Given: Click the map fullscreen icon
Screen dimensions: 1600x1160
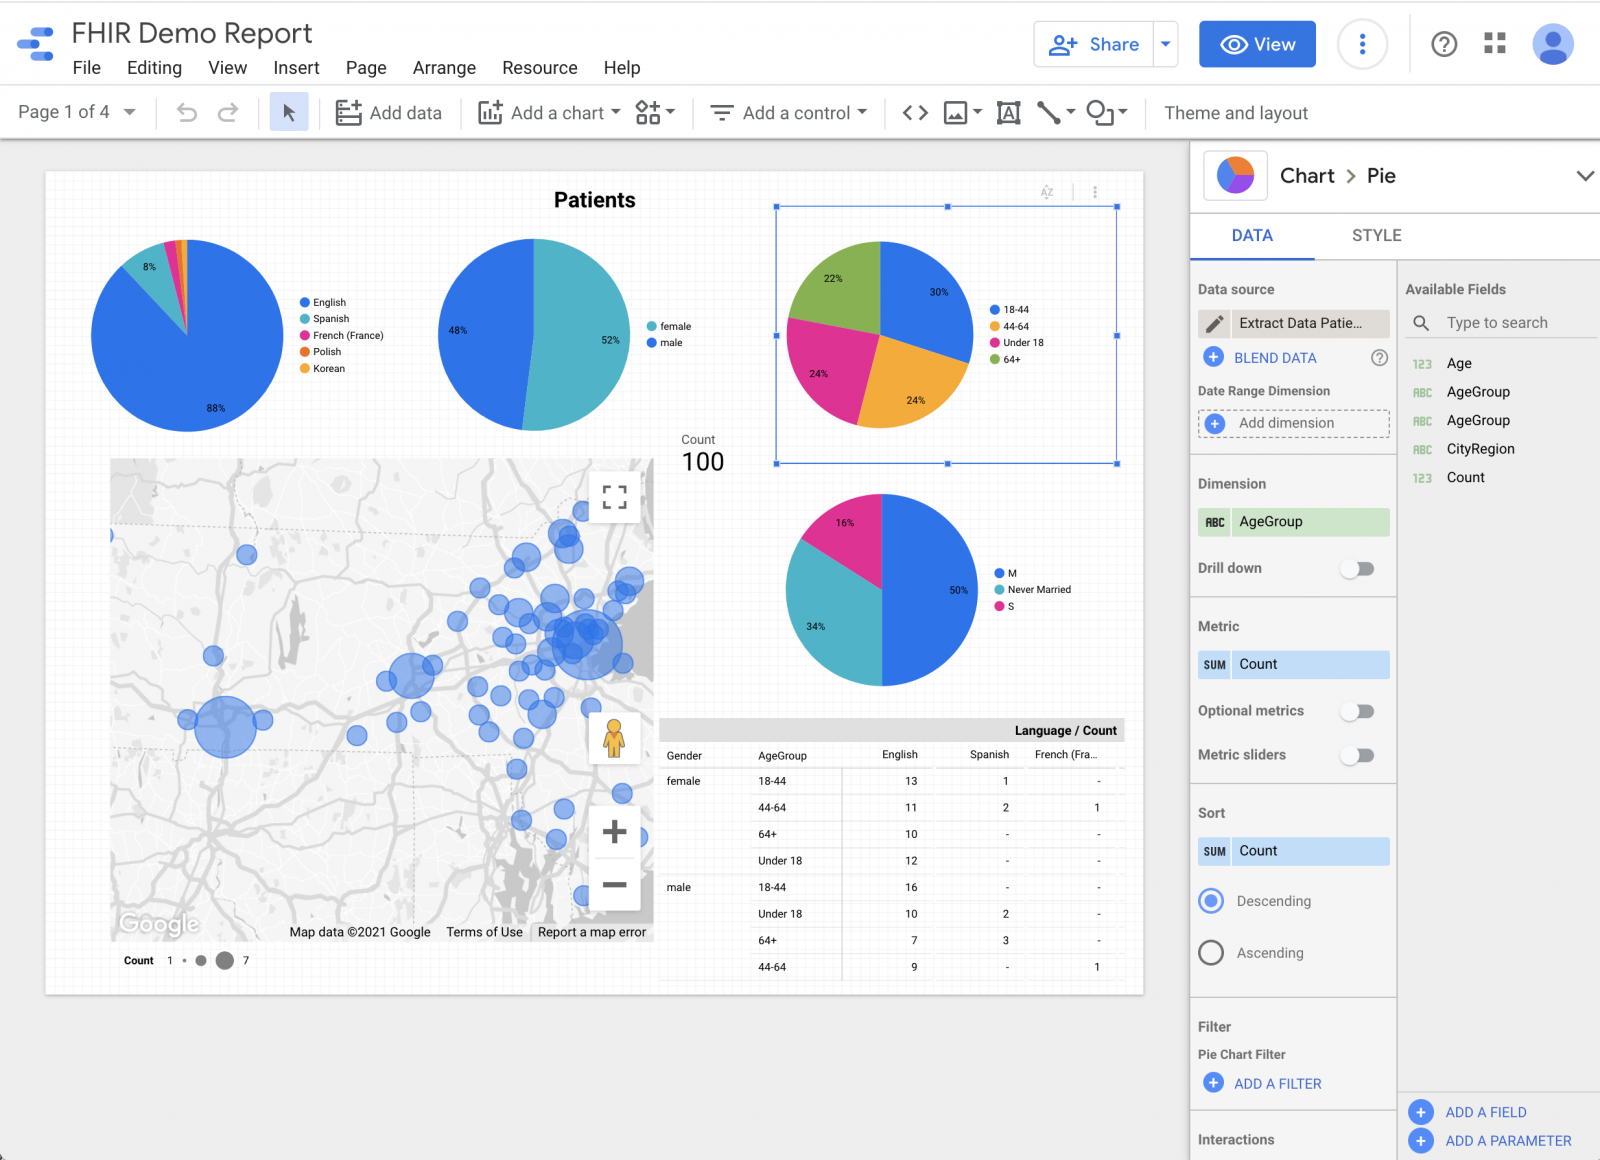Looking at the screenshot, I should tap(615, 497).
